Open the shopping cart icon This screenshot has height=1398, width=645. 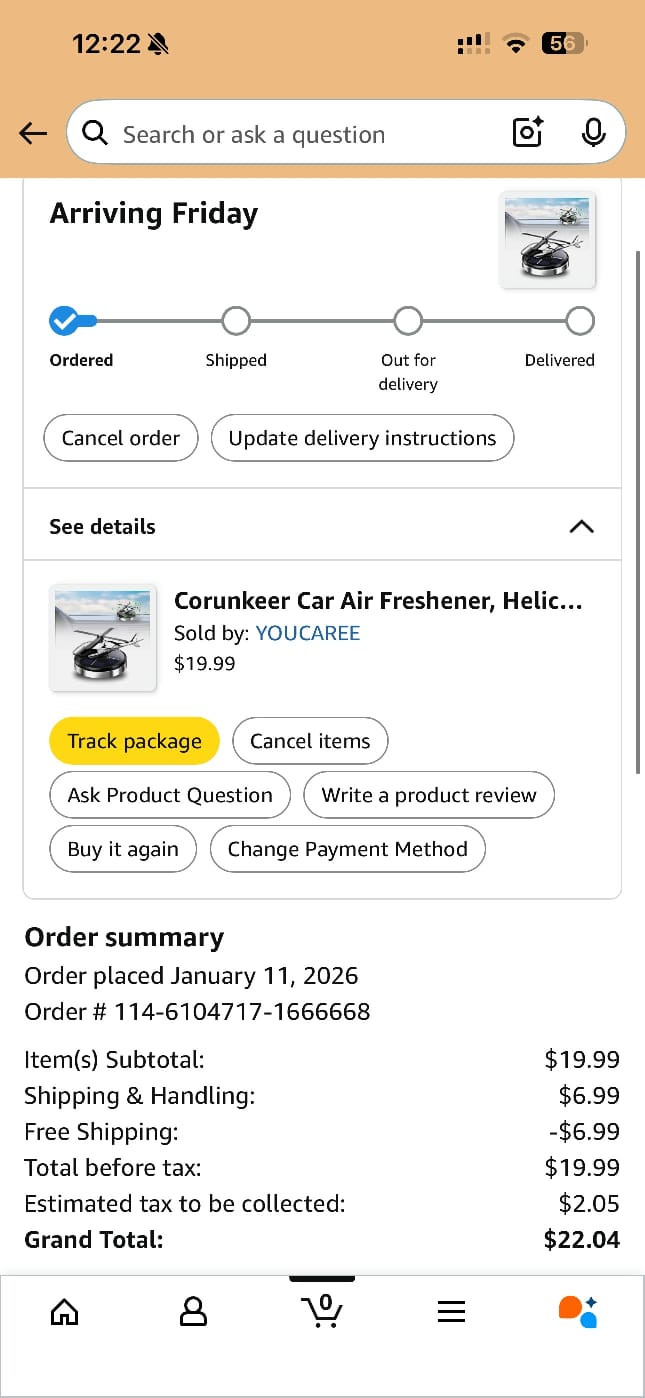coord(322,1310)
